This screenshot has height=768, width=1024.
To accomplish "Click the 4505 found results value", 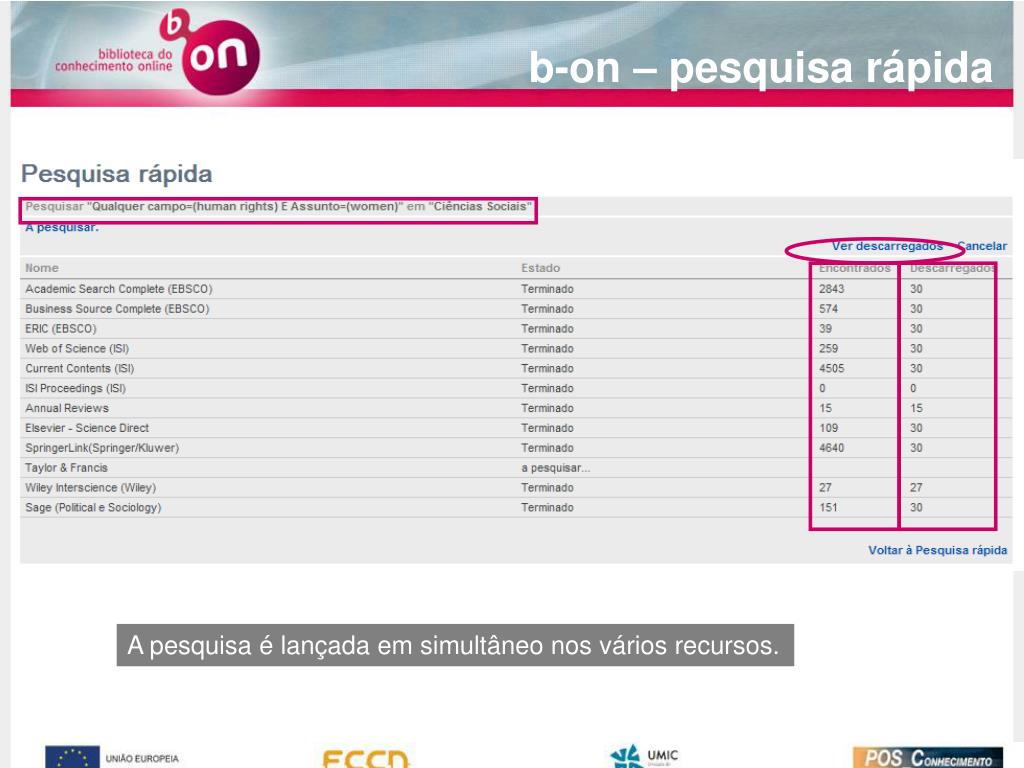I will tap(831, 368).
